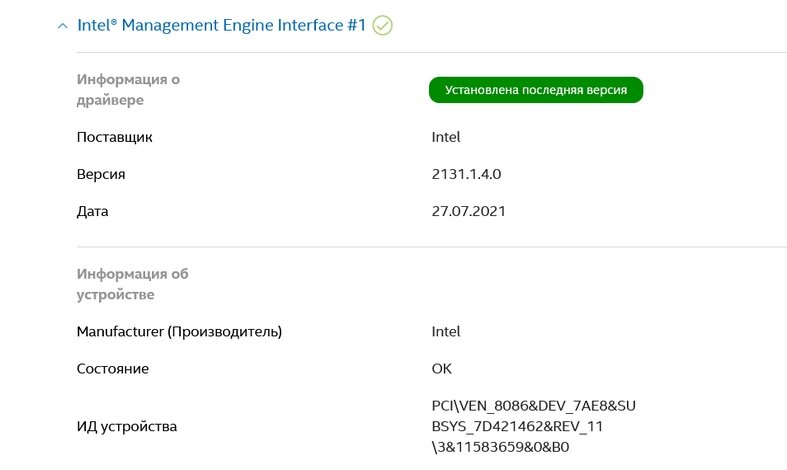Select the 'Информация о драйвере' section label
The height and width of the screenshot is (470, 787).
click(x=128, y=89)
